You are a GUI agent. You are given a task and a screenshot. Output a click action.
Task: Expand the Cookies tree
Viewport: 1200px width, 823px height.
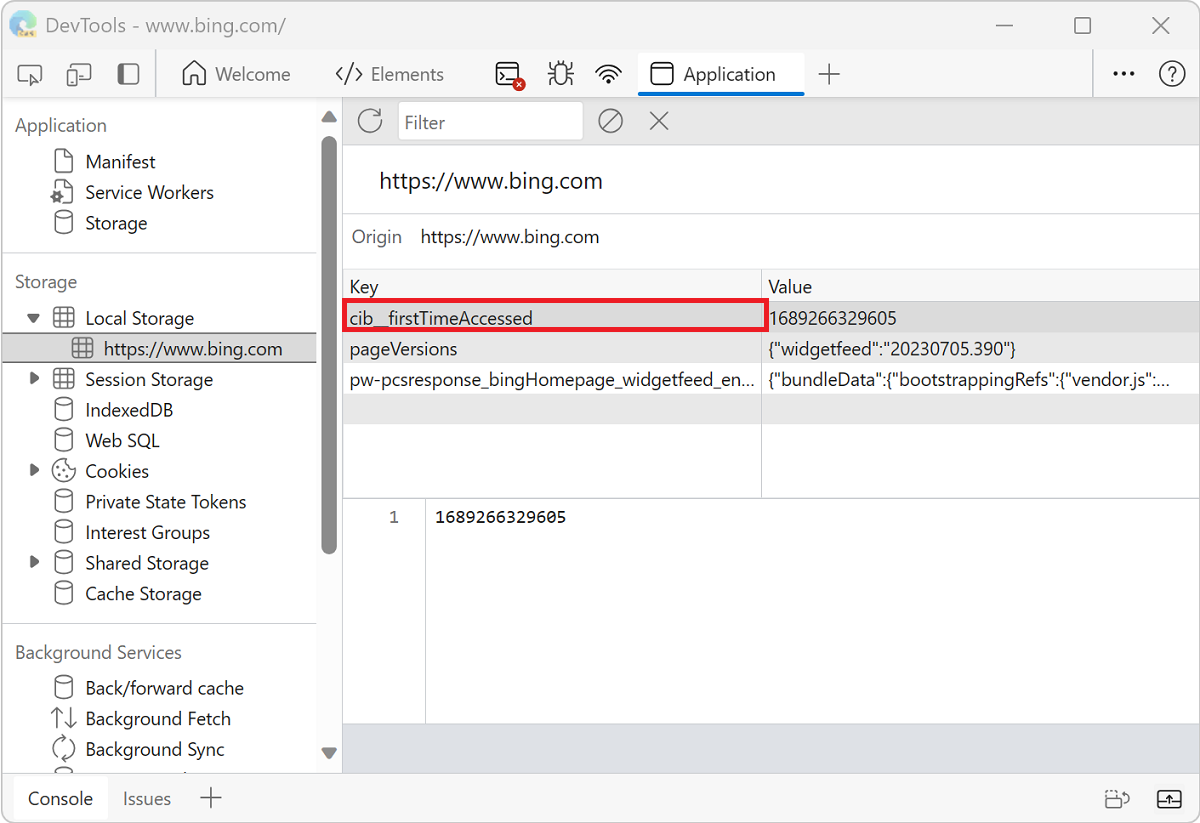pyautogui.click(x=34, y=470)
